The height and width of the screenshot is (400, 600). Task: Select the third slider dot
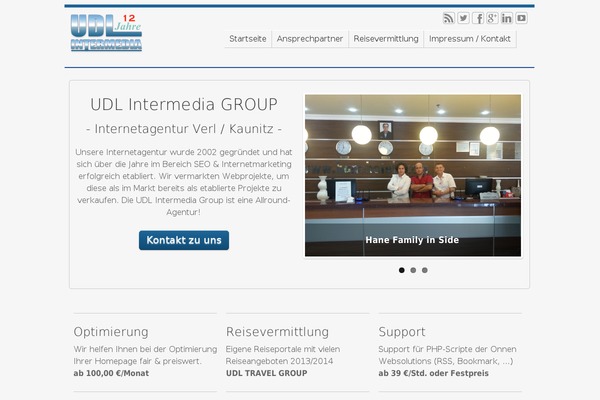pyautogui.click(x=424, y=270)
